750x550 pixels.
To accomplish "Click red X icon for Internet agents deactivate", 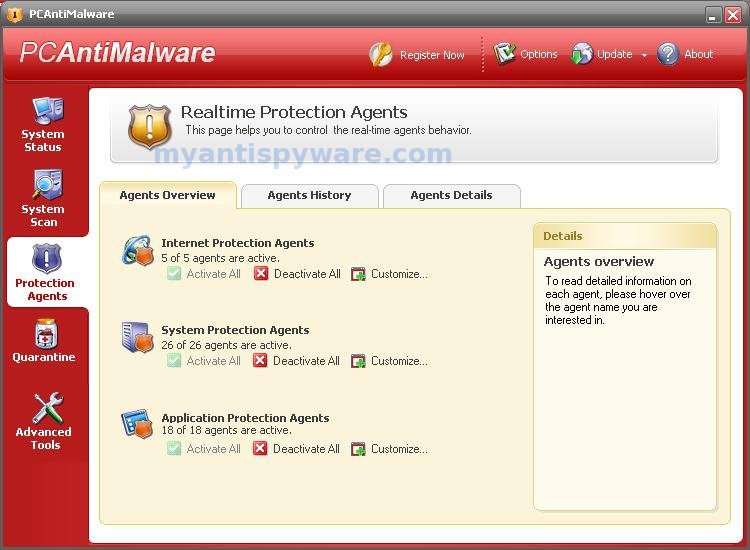I will (x=261, y=274).
